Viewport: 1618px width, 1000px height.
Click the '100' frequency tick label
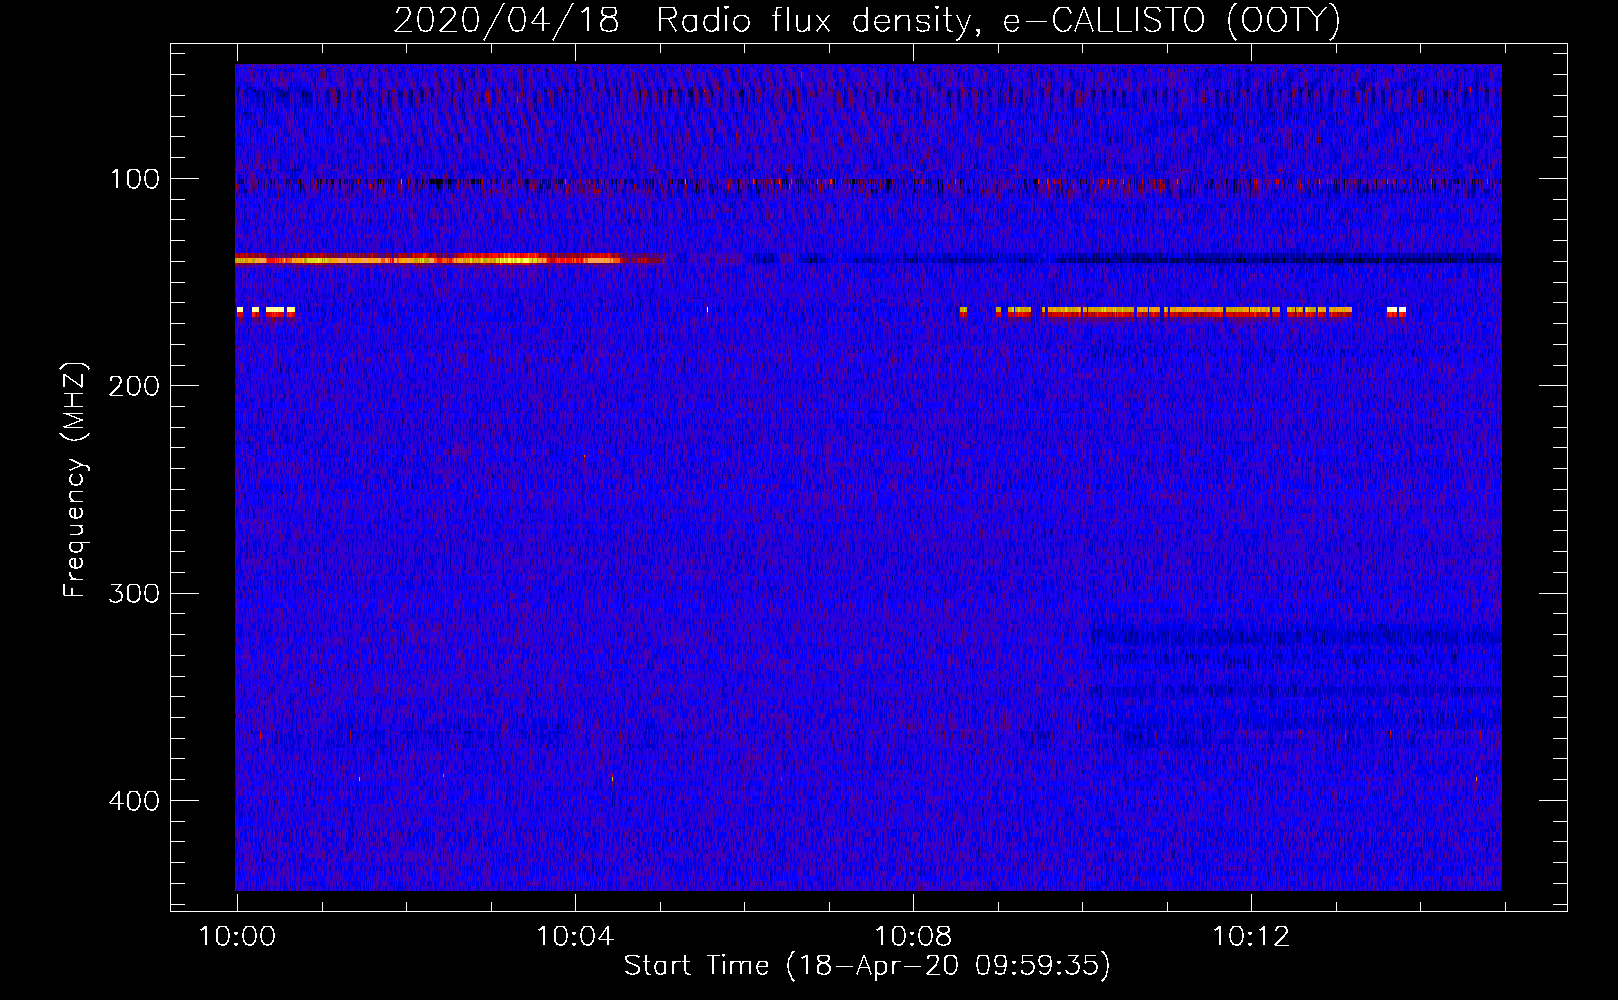tap(135, 179)
